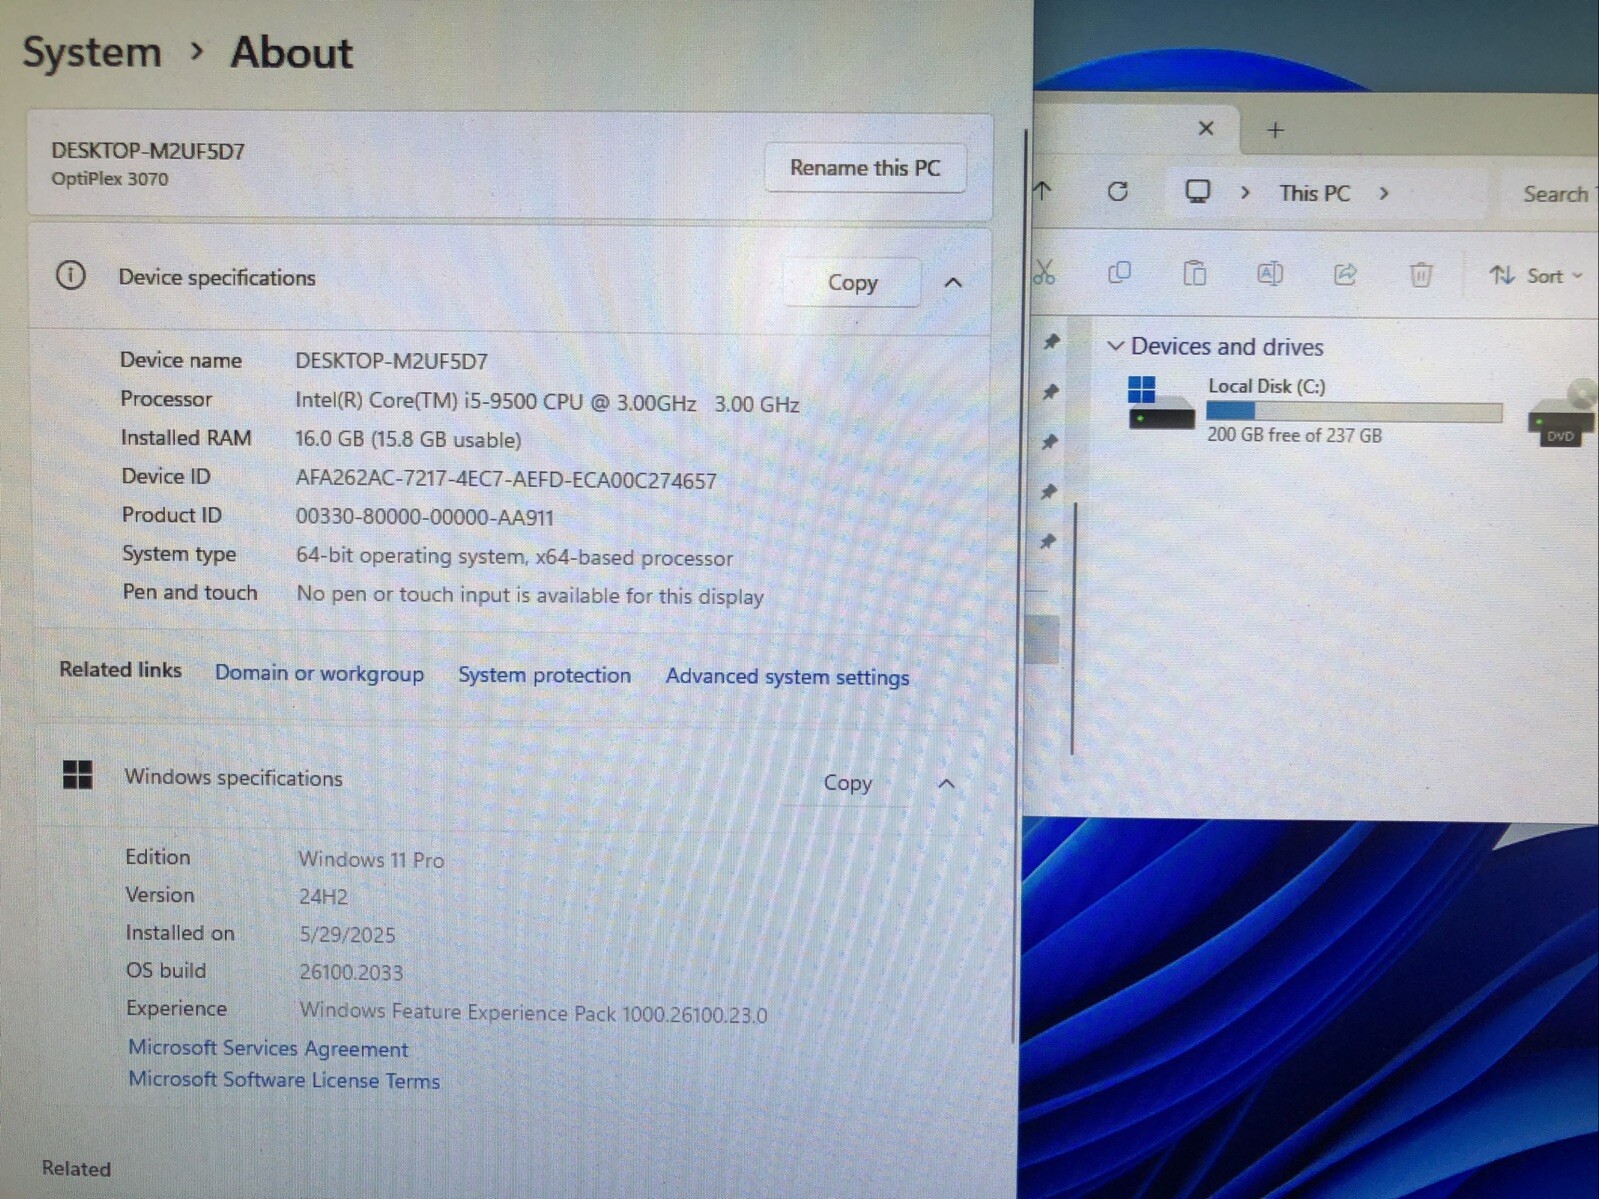The width and height of the screenshot is (1599, 1199).
Task: Copy the Device specifications
Action: click(851, 283)
